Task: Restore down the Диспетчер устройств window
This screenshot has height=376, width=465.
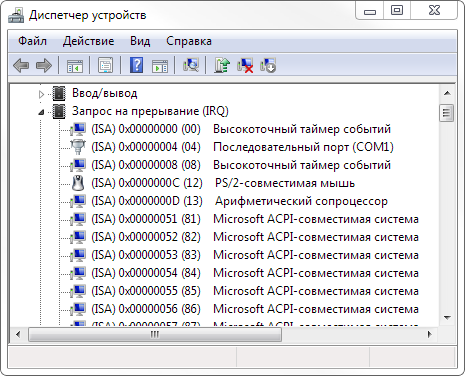Action: click(397, 11)
